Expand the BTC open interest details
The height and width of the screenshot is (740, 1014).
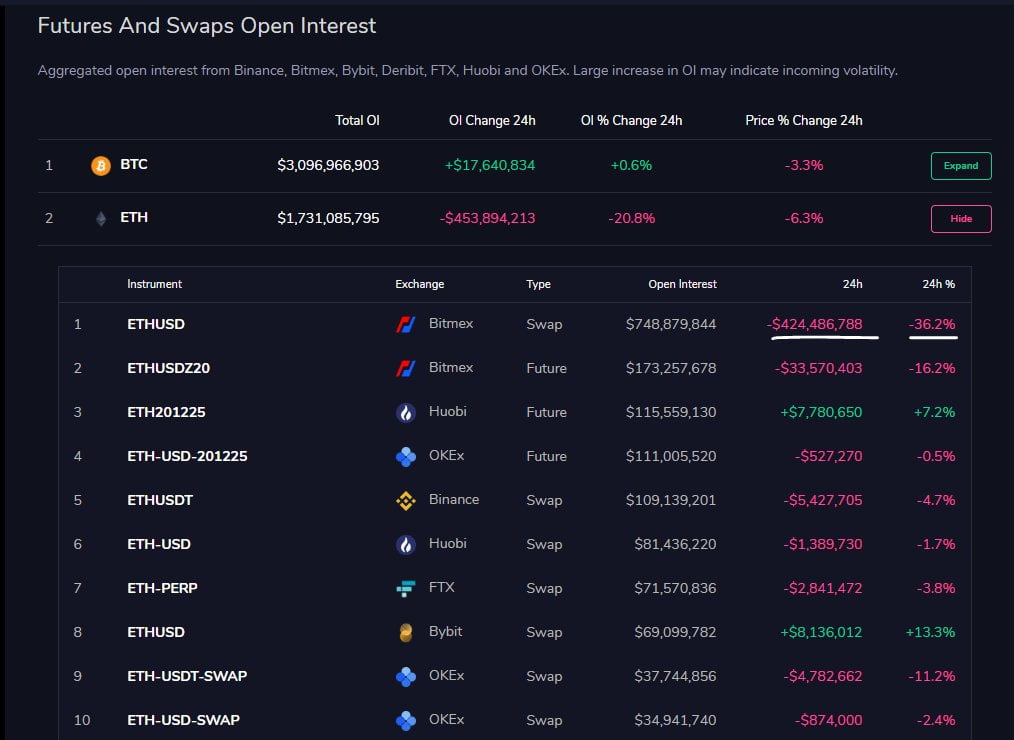[x=960, y=165]
